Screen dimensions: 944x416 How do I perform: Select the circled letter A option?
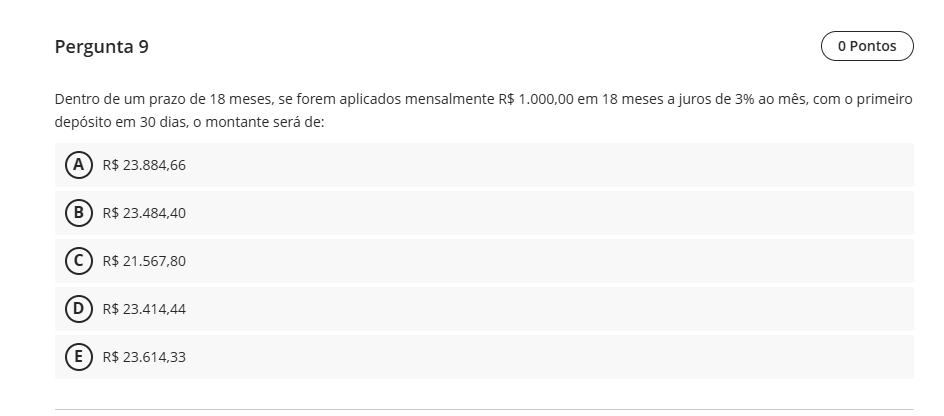pos(78,165)
